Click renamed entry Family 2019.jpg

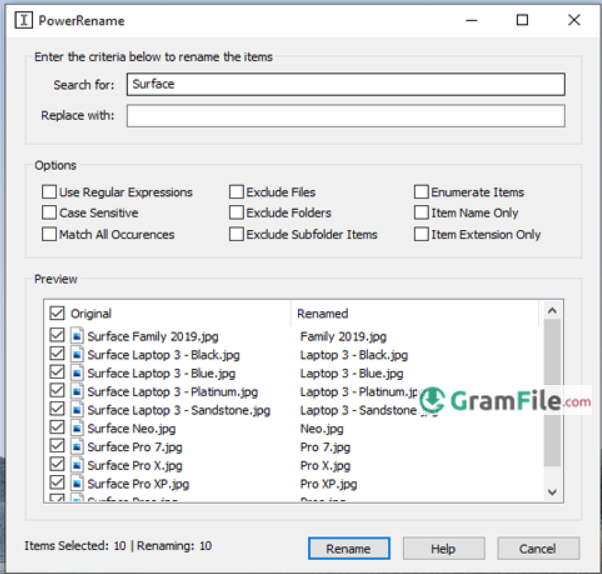(x=343, y=336)
